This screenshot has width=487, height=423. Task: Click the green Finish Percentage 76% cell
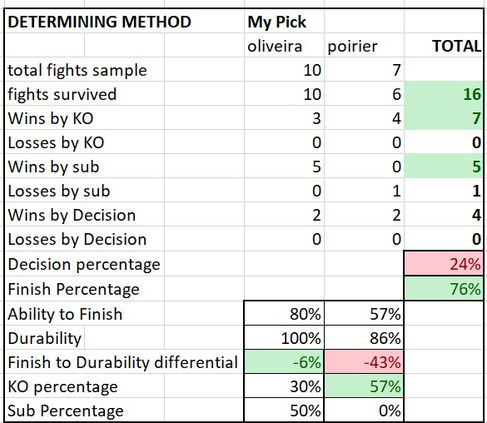(444, 288)
